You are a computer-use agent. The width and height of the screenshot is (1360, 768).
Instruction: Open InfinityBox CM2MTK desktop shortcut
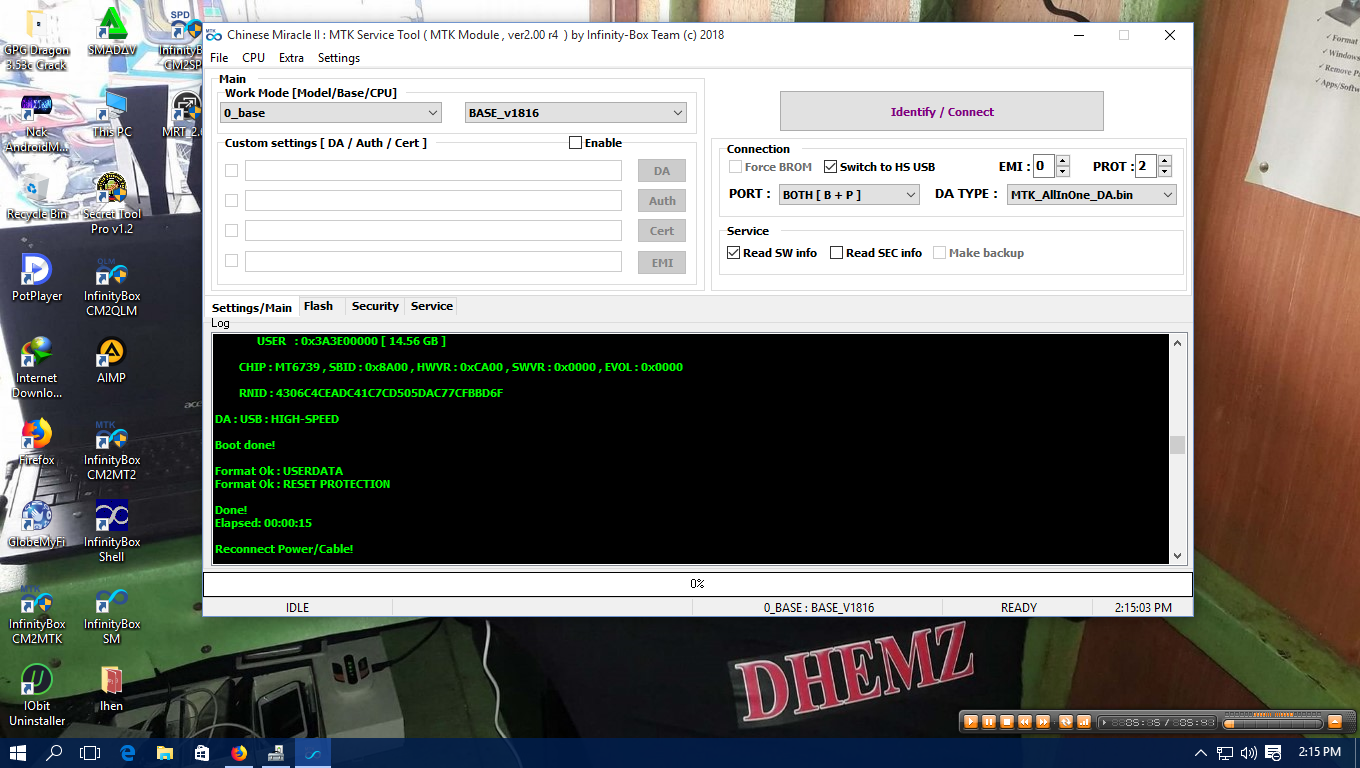click(x=37, y=615)
